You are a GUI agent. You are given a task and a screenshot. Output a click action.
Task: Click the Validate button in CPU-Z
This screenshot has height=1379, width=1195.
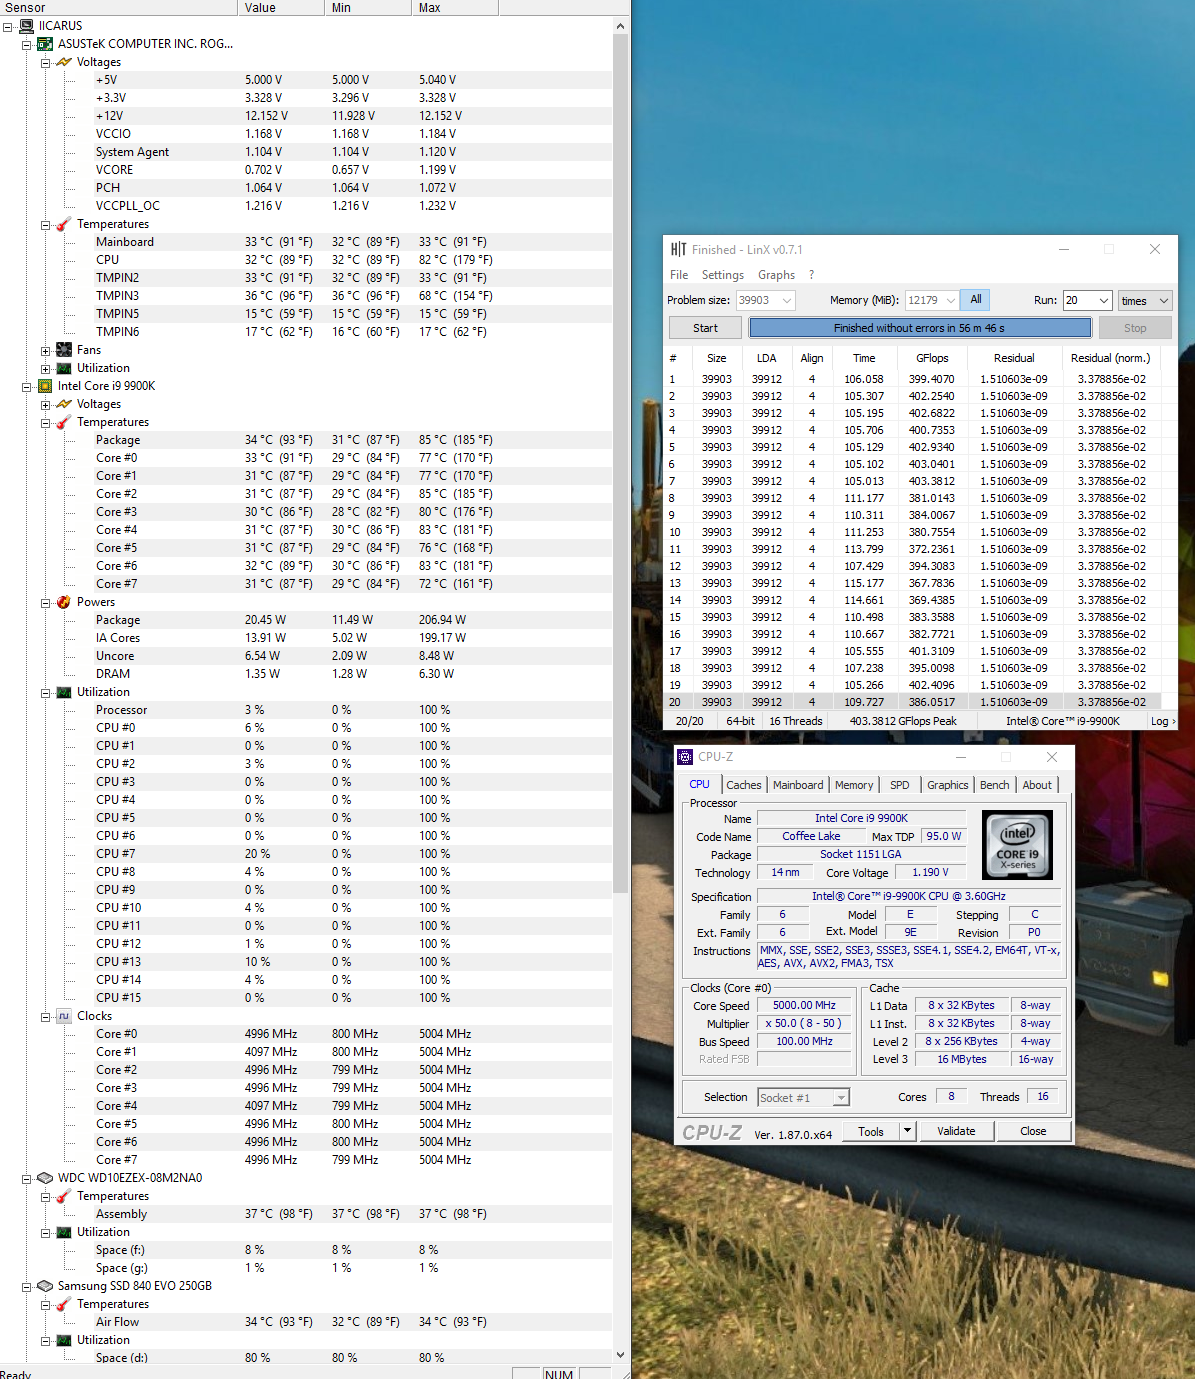(x=956, y=1131)
